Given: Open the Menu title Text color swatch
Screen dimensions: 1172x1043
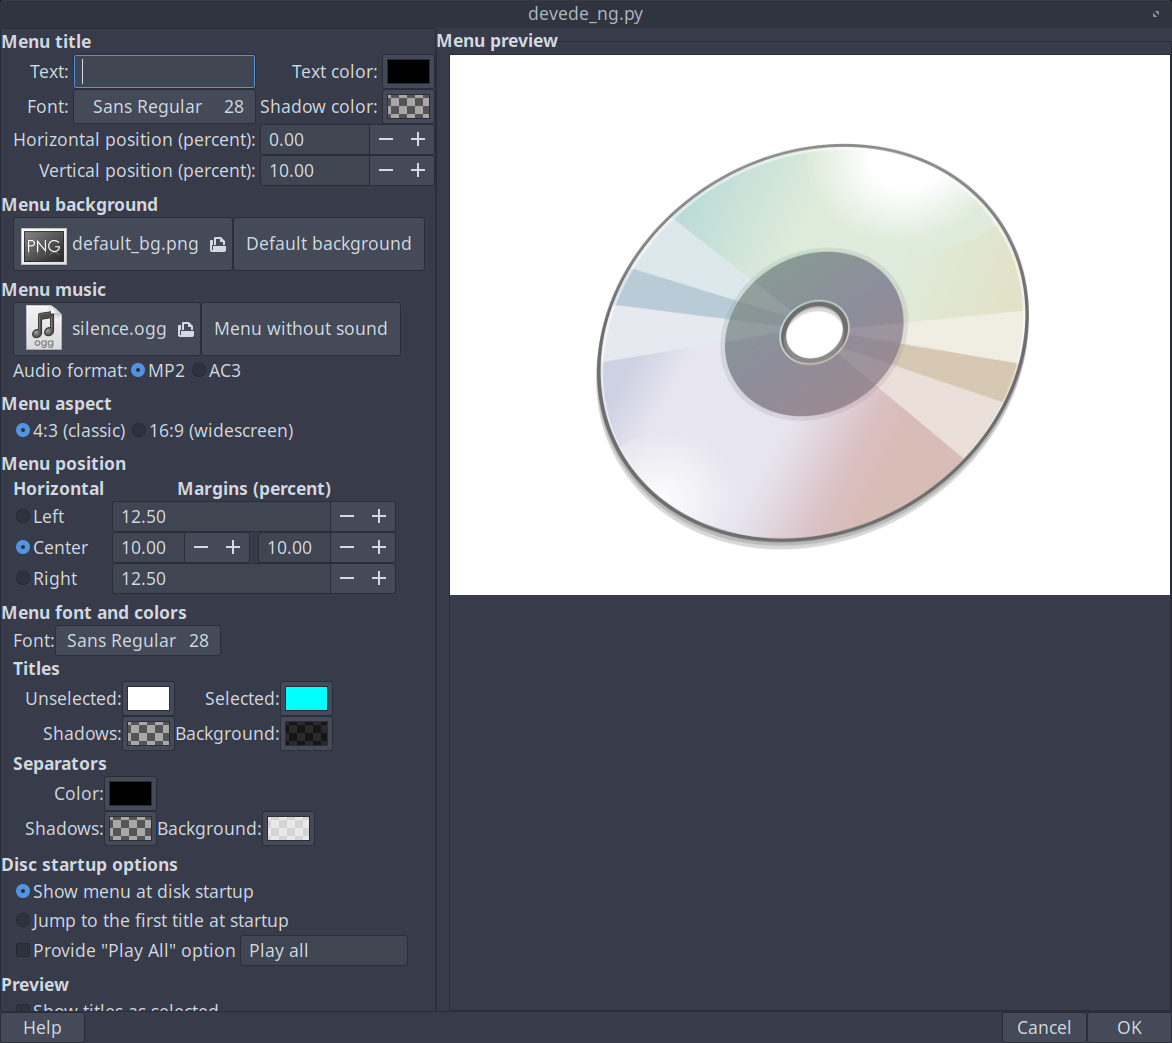Looking at the screenshot, I should [x=408, y=72].
